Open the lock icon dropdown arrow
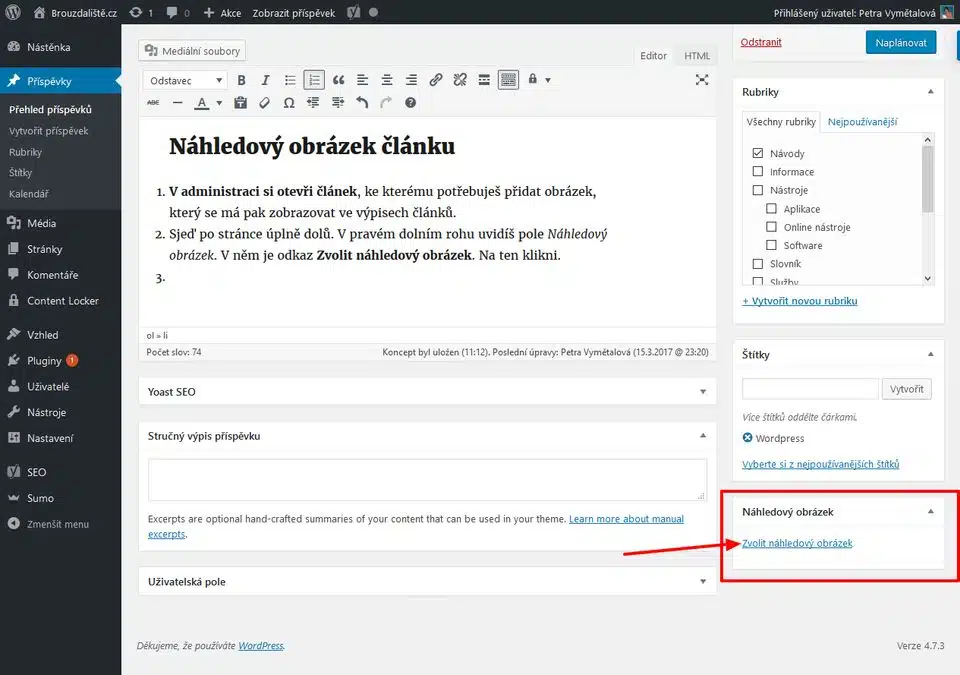The height and width of the screenshot is (675, 960). point(548,80)
